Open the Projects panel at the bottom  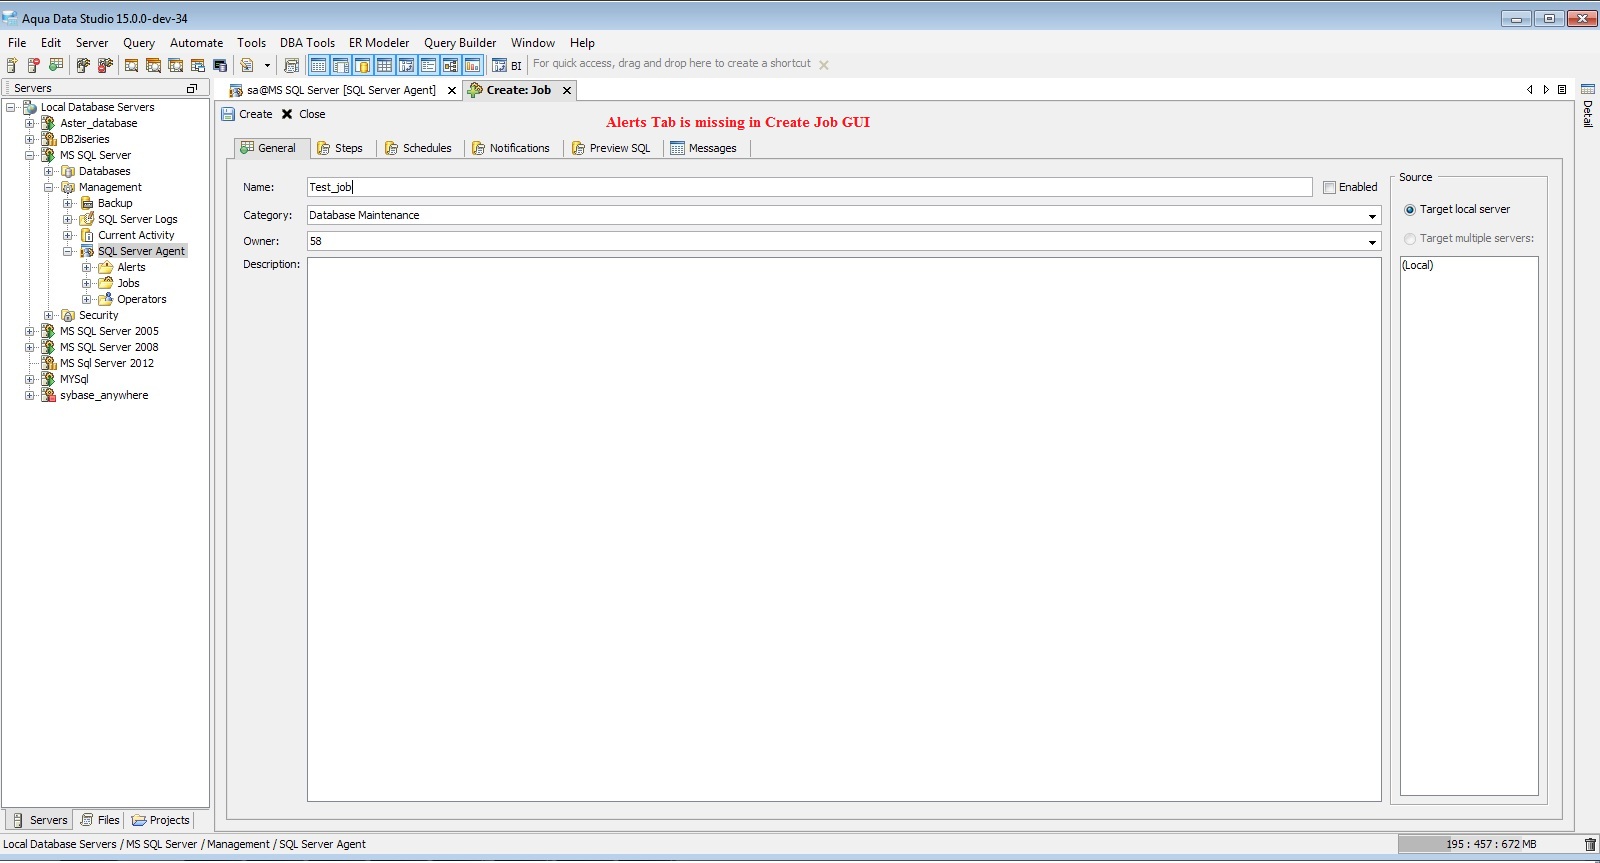(x=161, y=820)
